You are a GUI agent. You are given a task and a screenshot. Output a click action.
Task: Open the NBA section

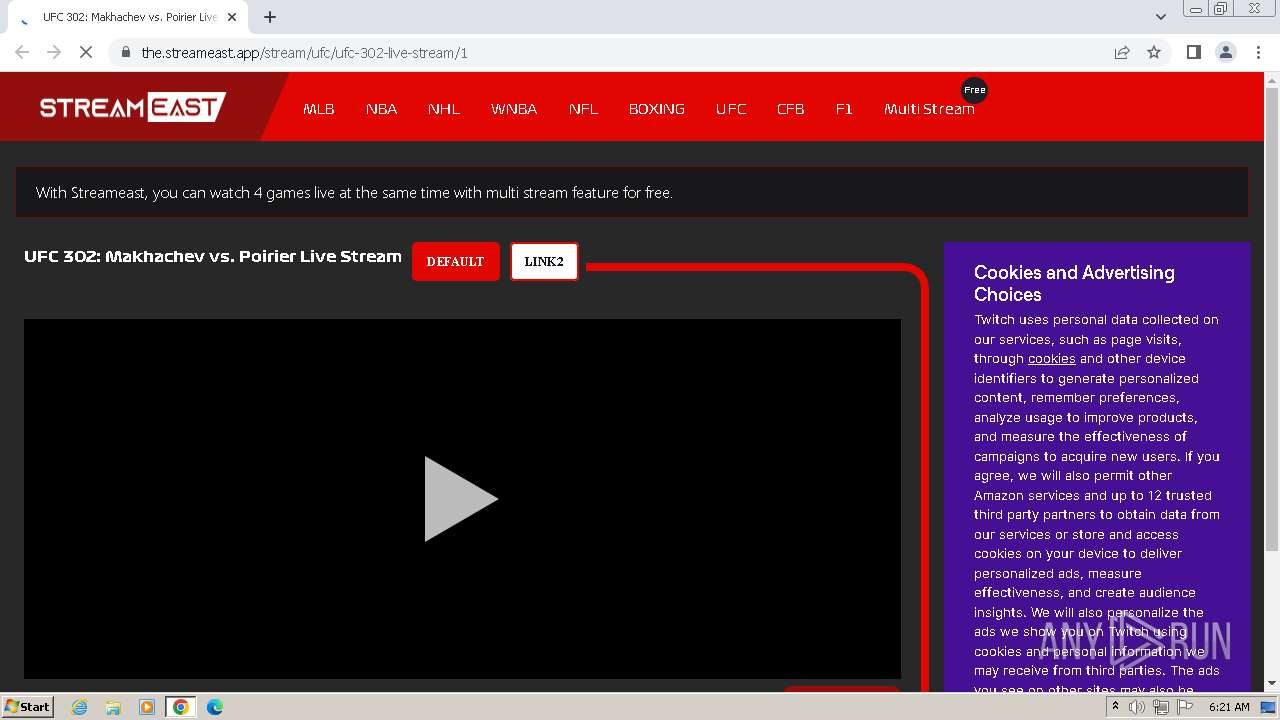pos(381,109)
